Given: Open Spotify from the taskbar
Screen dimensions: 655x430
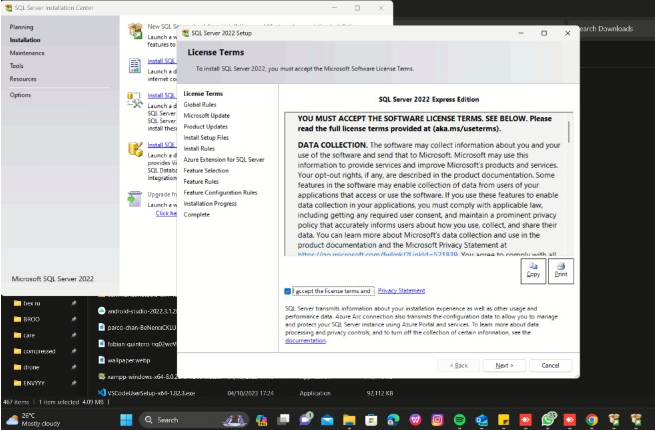Looking at the screenshot, I should click(459, 420).
